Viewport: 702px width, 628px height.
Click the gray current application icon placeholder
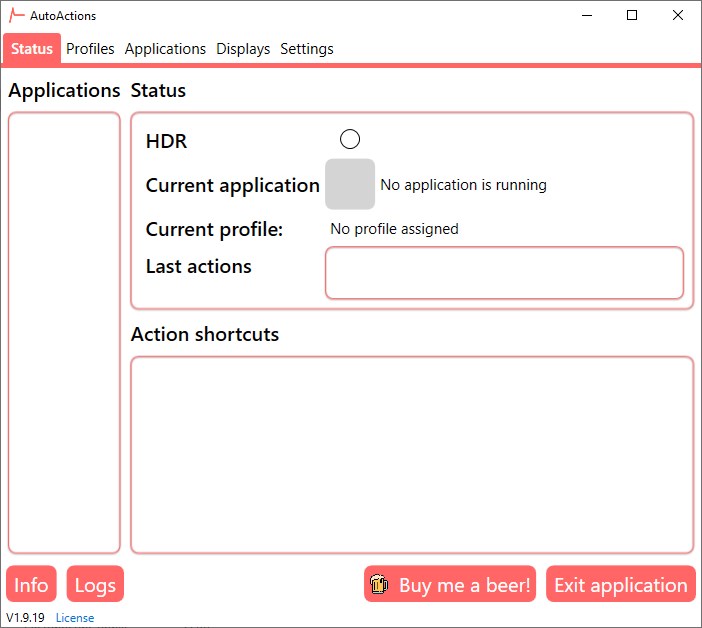tap(350, 184)
